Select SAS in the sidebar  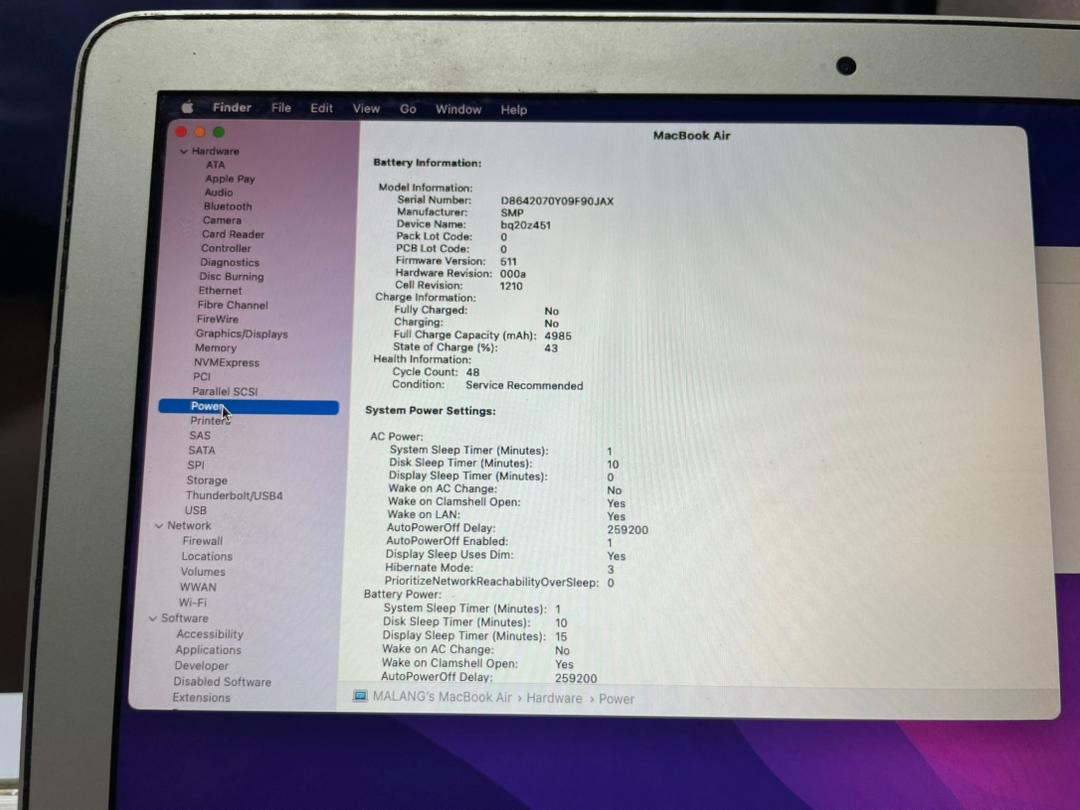point(200,435)
